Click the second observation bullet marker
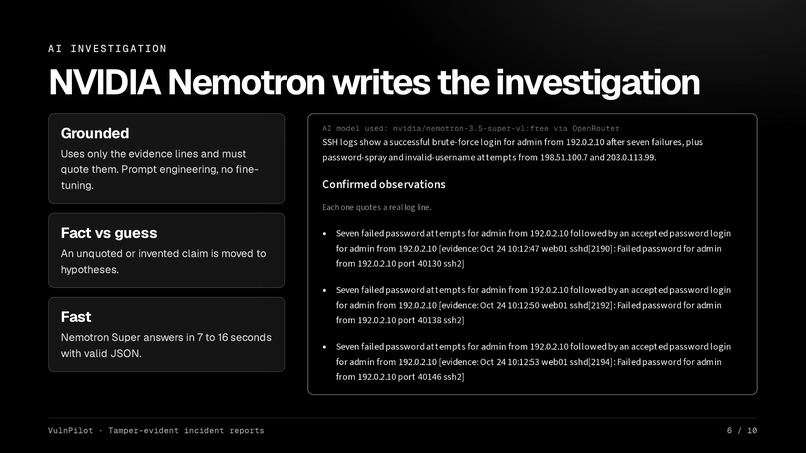The width and height of the screenshot is (806, 453). (324, 290)
